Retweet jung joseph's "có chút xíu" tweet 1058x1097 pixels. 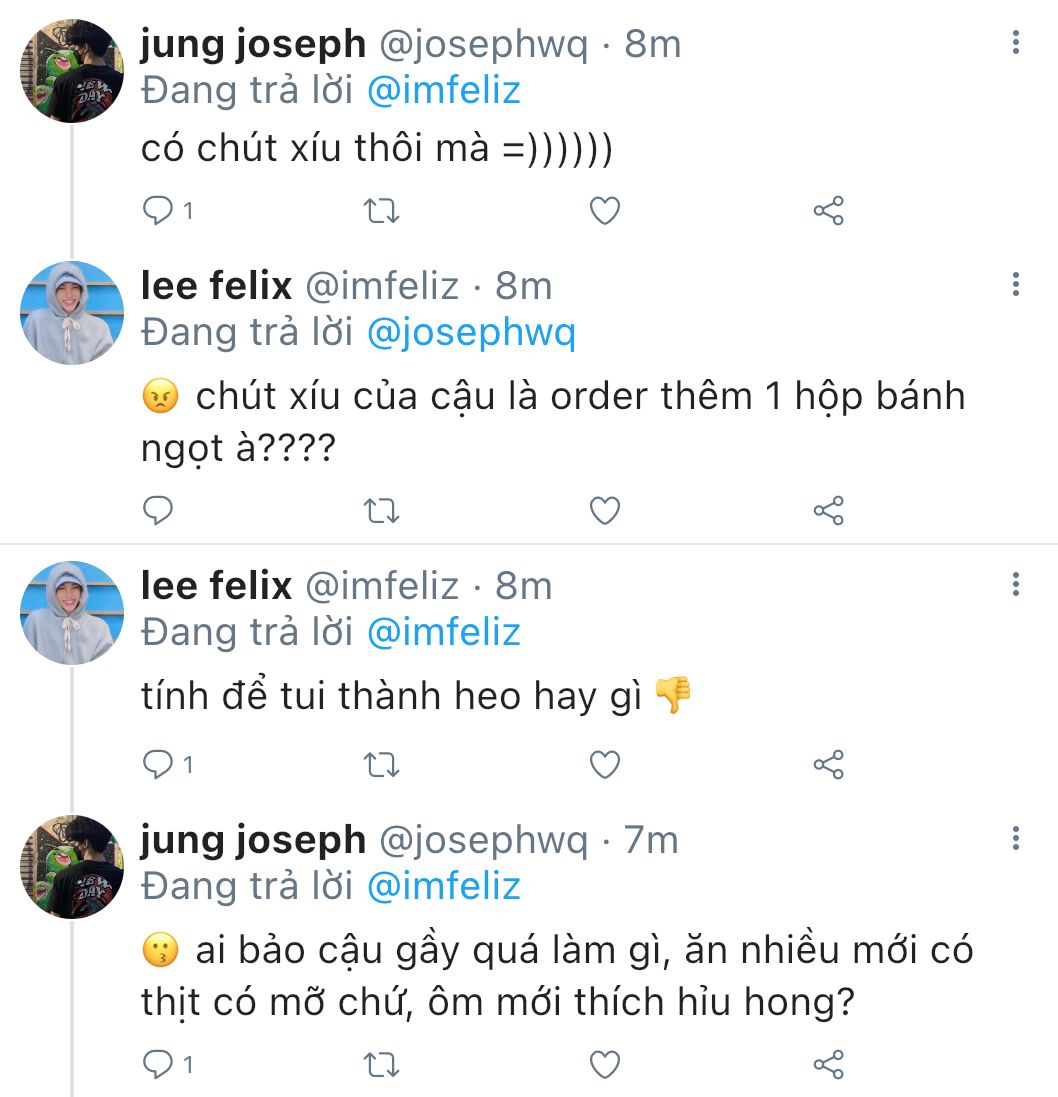(382, 211)
